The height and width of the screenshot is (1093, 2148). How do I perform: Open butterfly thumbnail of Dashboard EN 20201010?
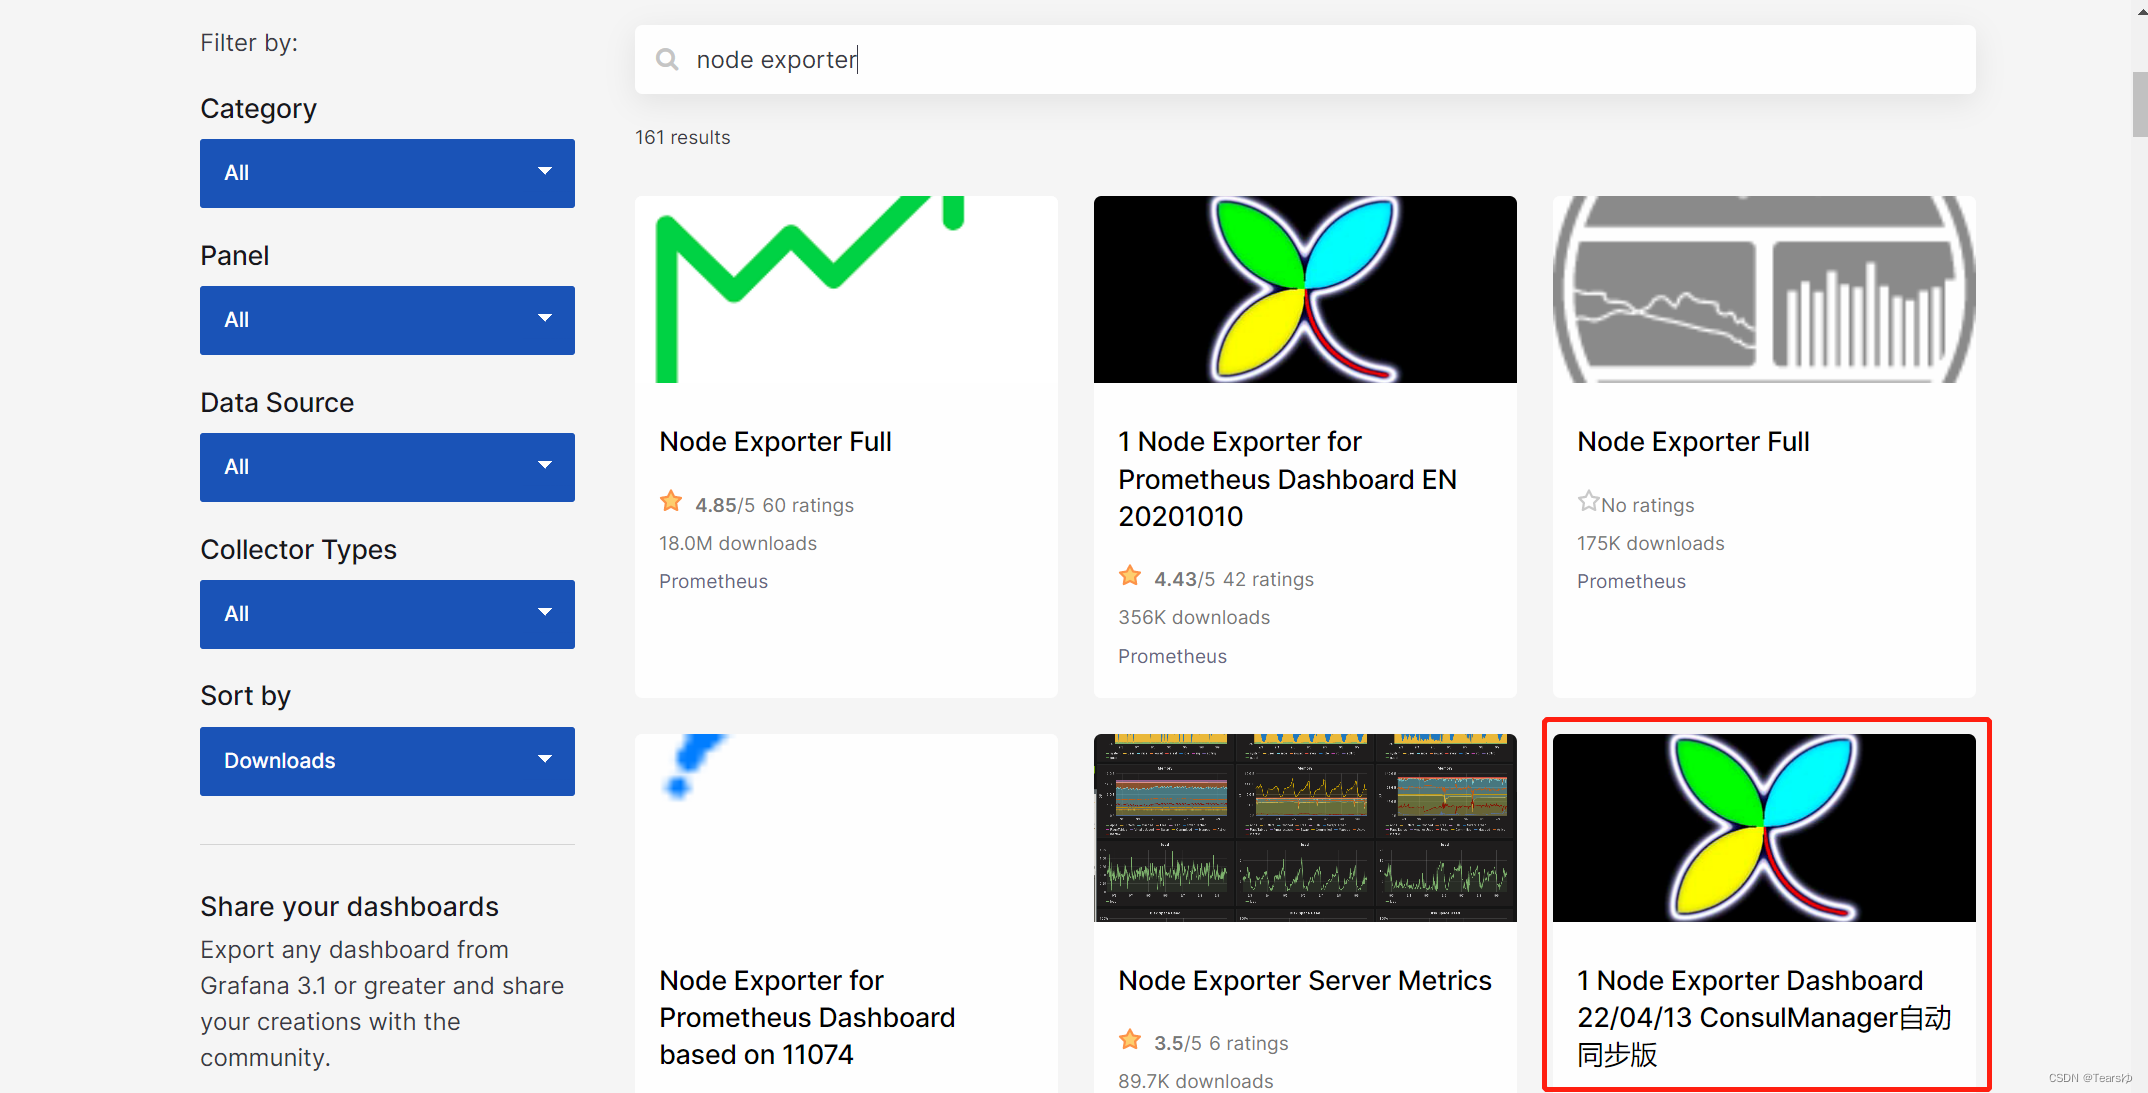click(1305, 289)
